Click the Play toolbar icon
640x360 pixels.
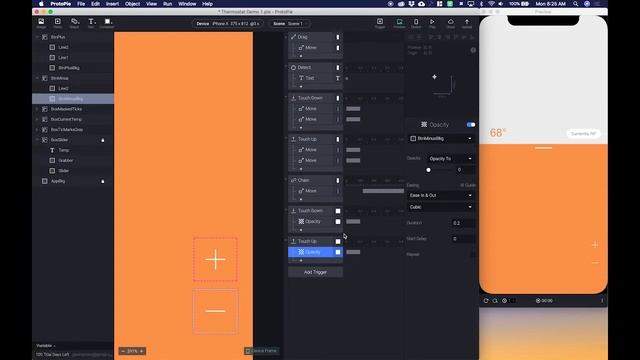432,23
